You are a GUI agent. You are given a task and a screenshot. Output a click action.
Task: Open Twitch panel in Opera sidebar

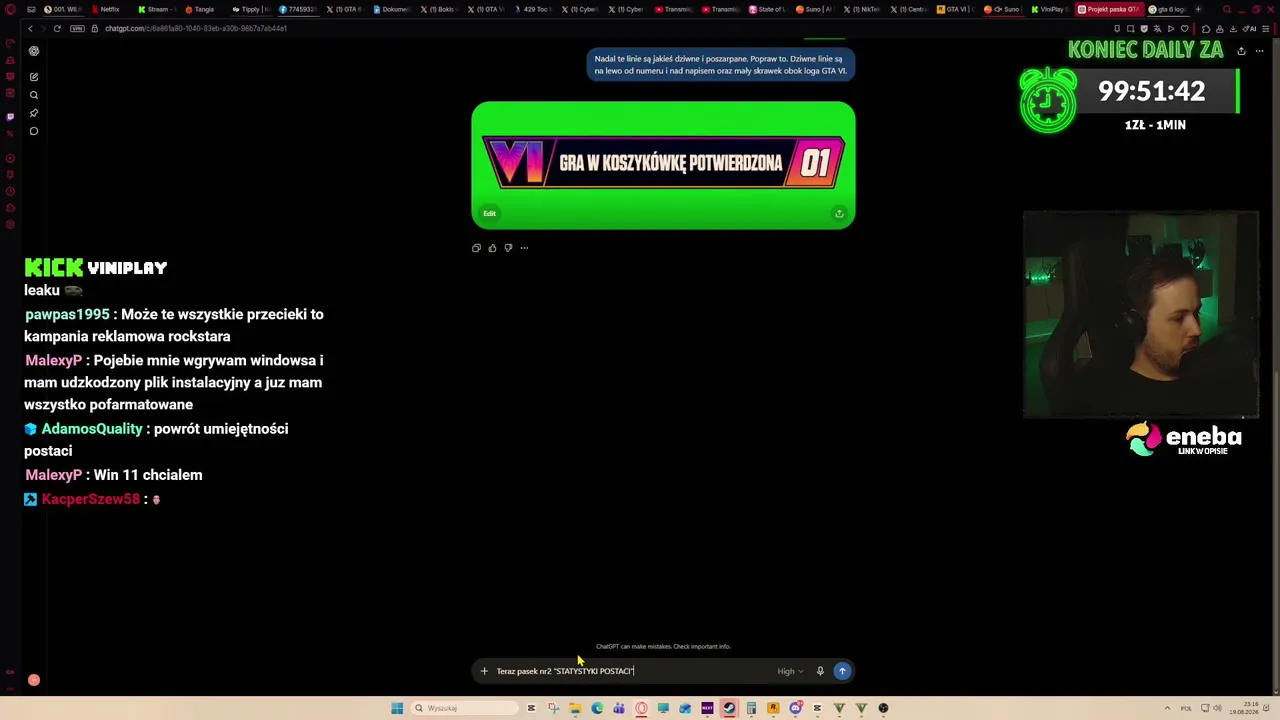[10, 116]
